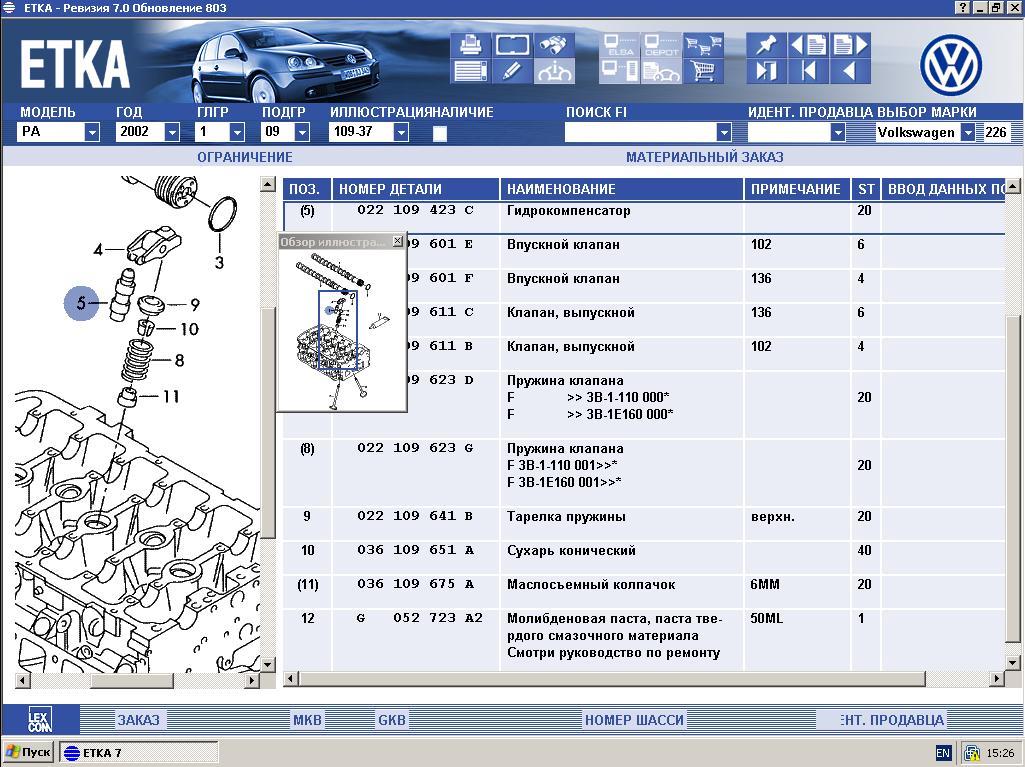
Task: Open the binoculars search tool
Action: 554,45
